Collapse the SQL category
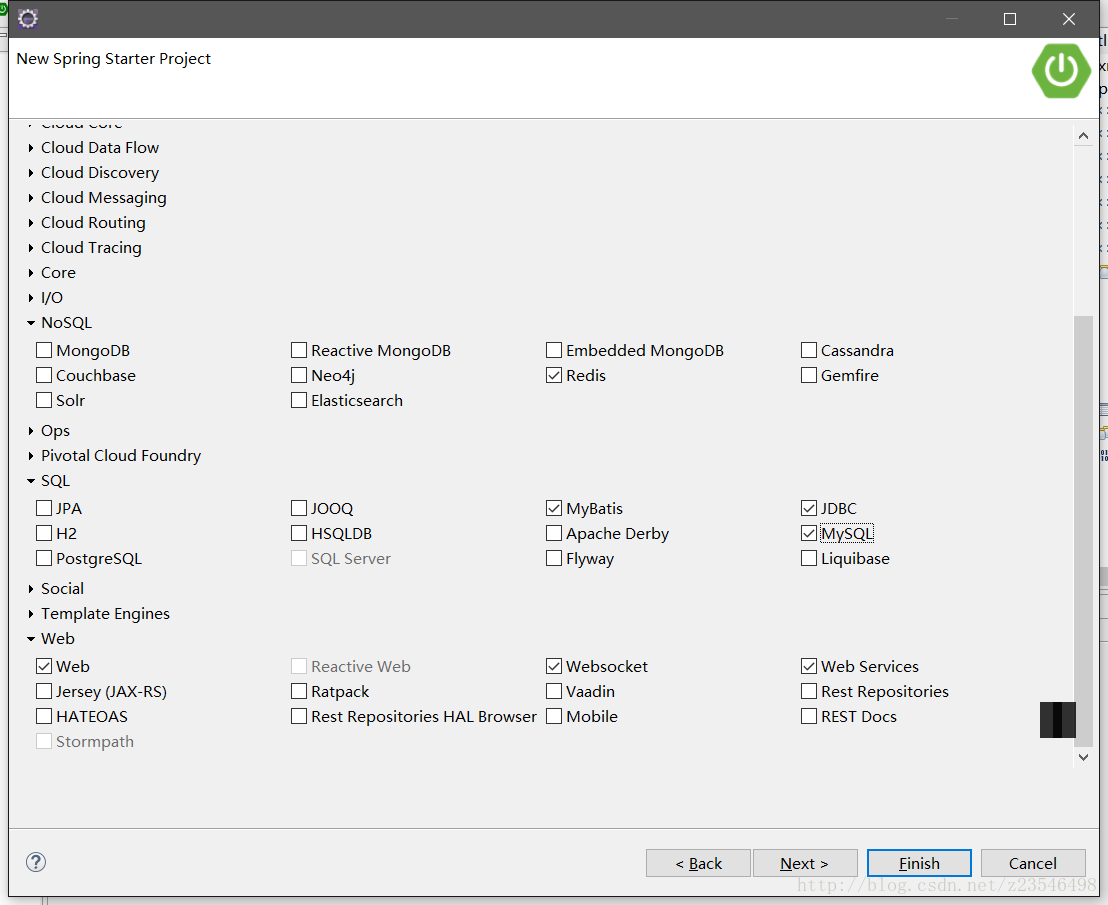This screenshot has height=905, width=1108. point(31,481)
